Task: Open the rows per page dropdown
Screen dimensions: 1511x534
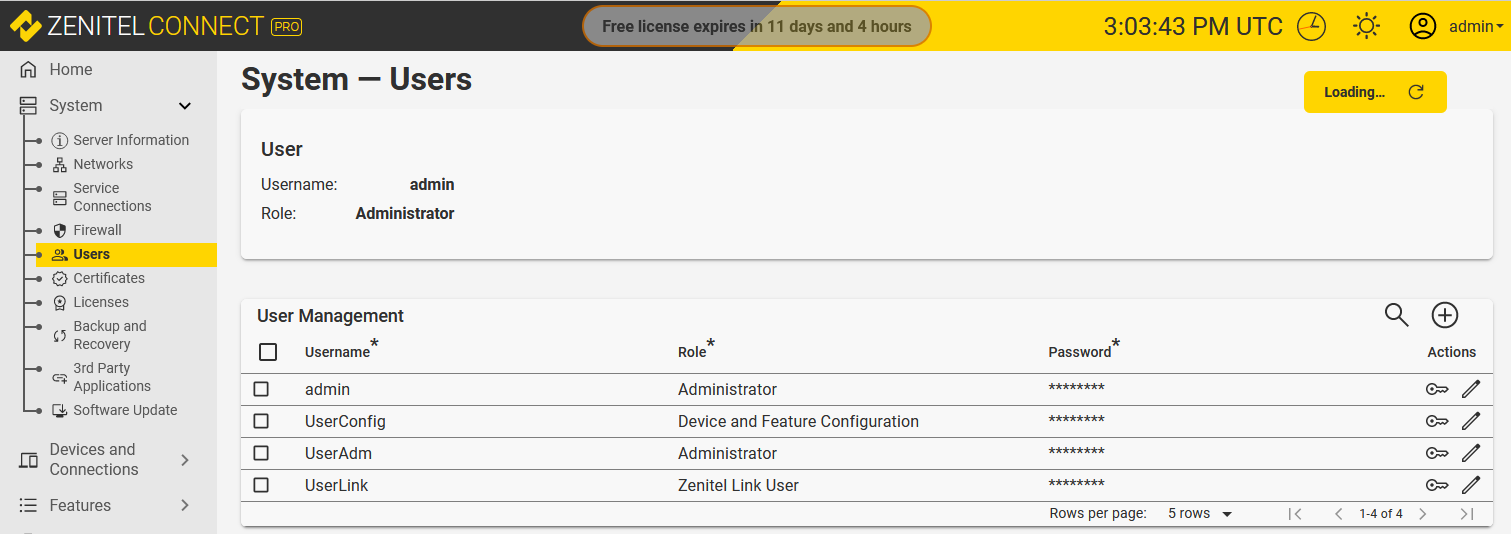Action: (1199, 514)
